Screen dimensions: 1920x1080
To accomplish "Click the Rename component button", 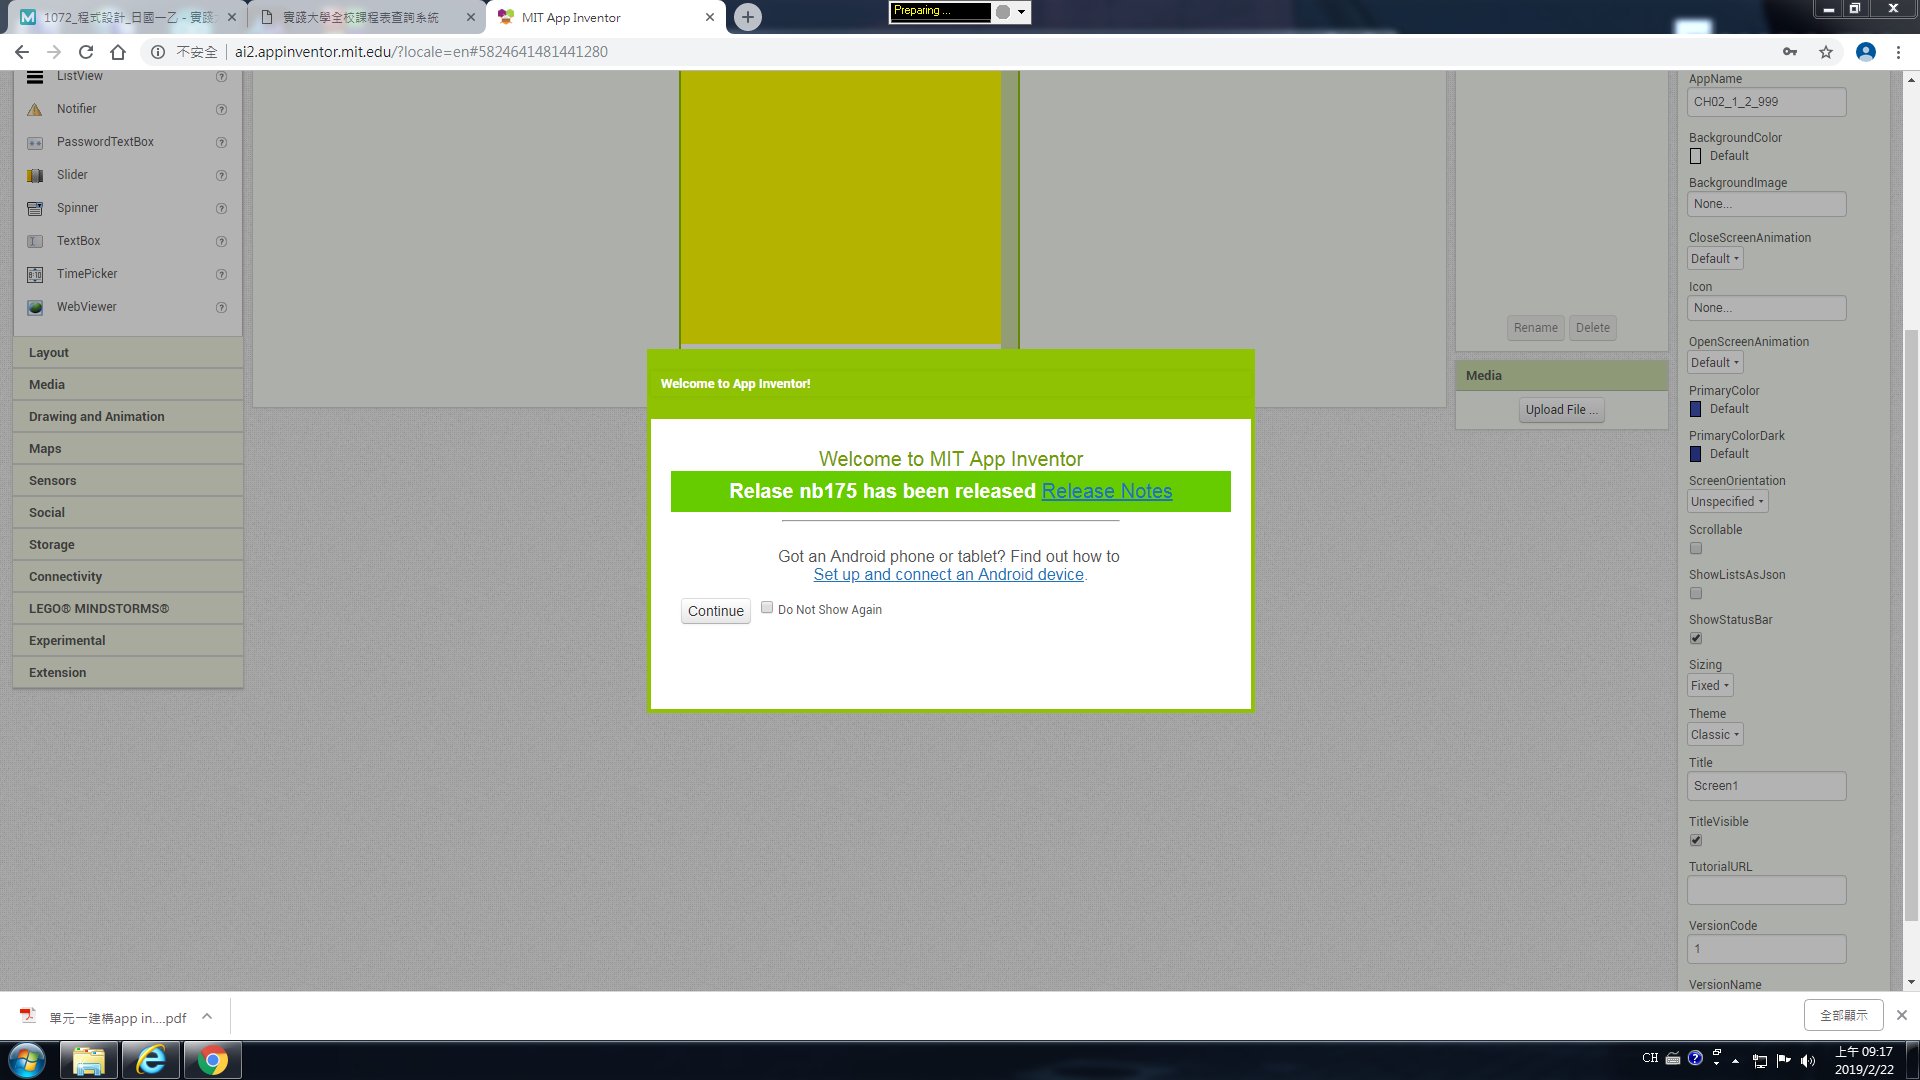I will click(1536, 328).
